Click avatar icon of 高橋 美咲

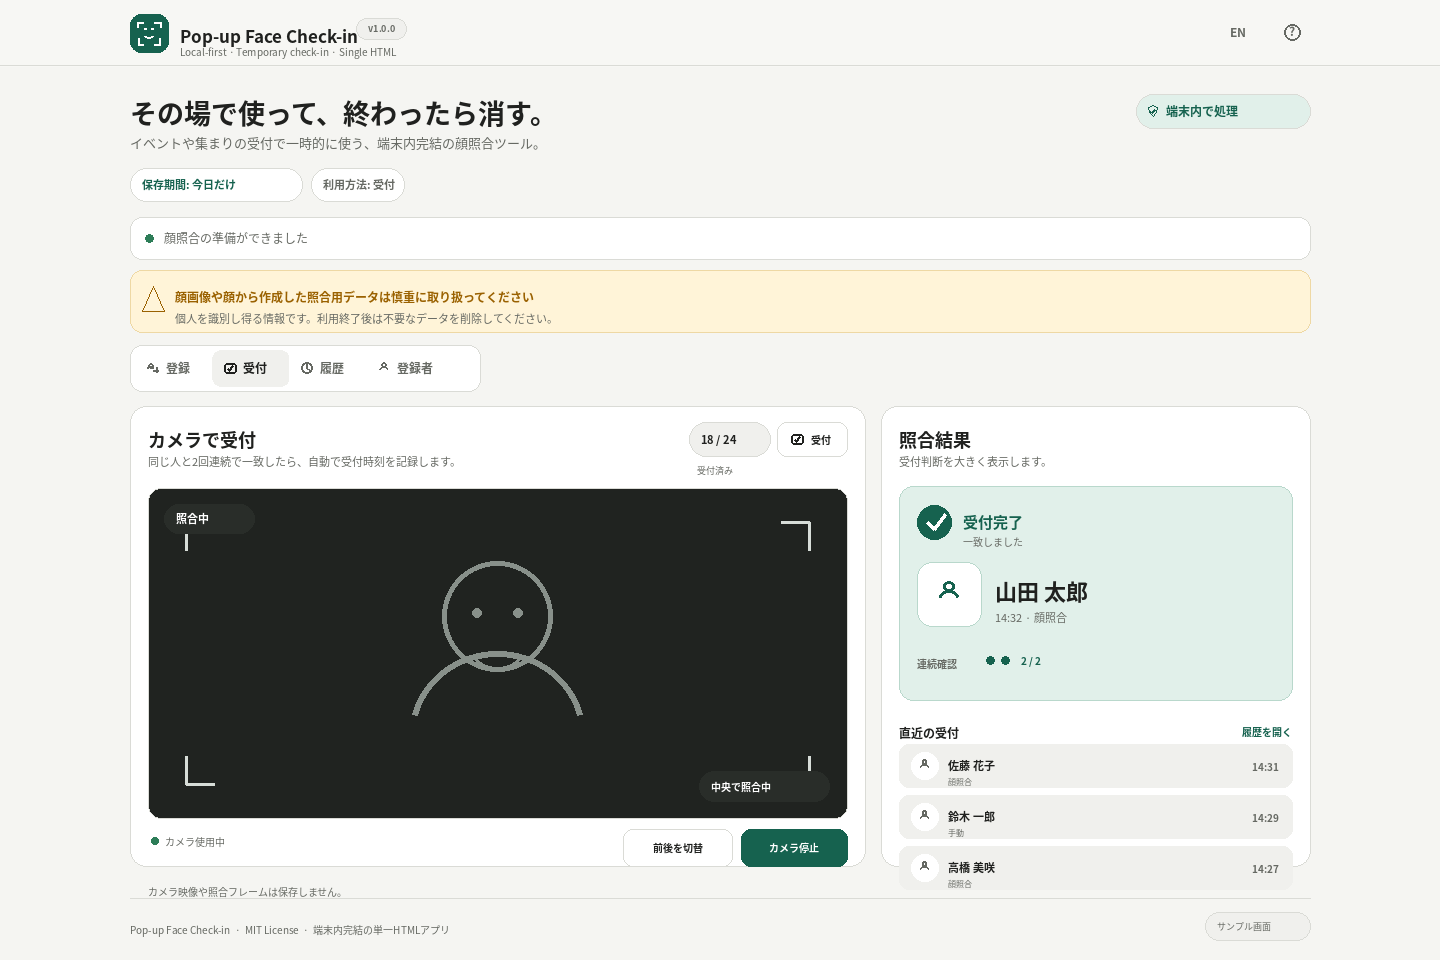click(x=925, y=868)
